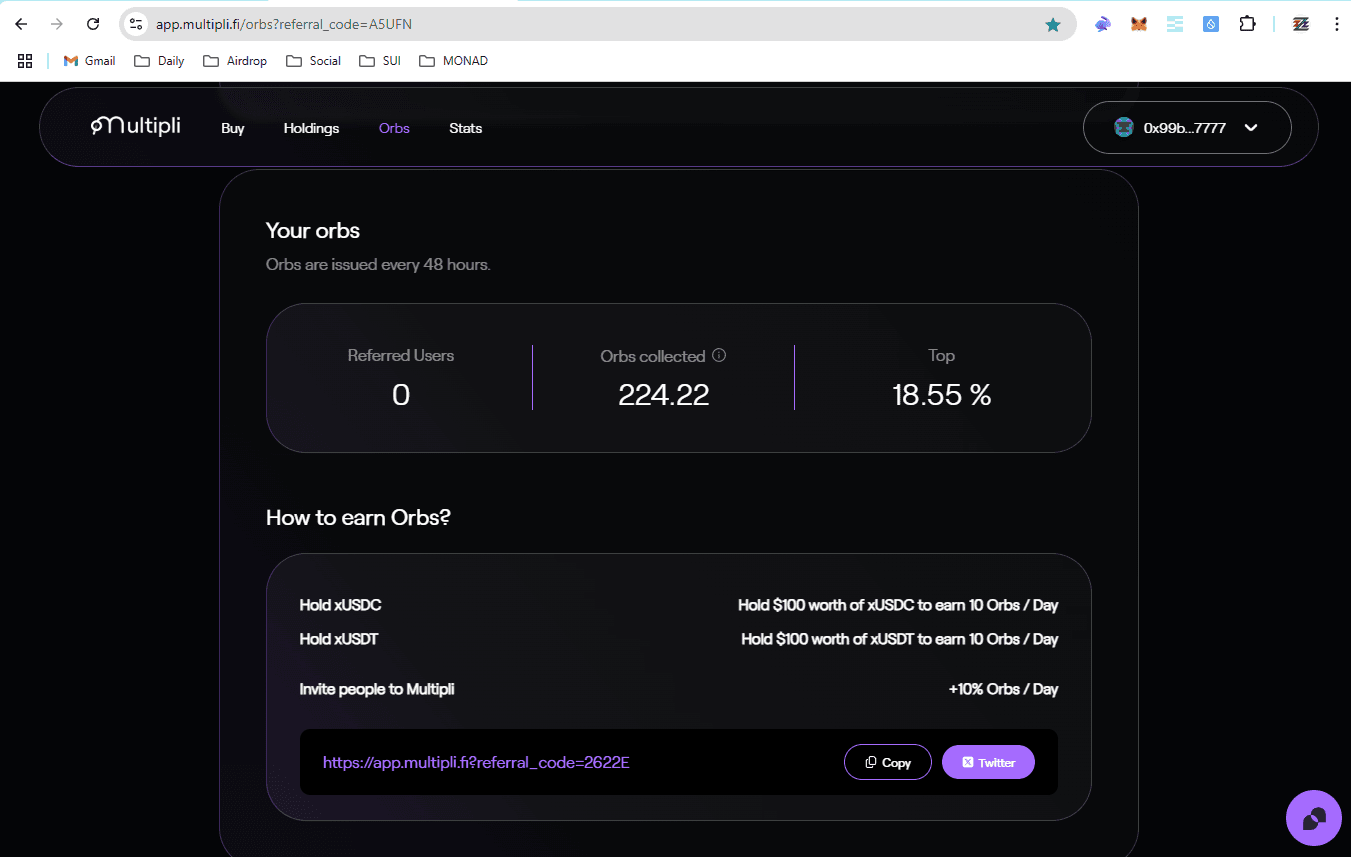The image size is (1351, 857).
Task: Open the chat support bubble
Action: pos(1313,818)
